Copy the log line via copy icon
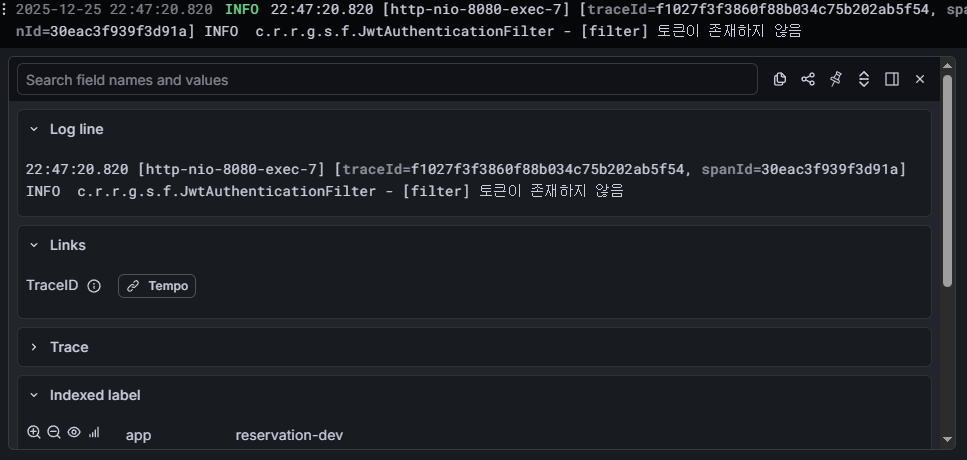967x460 pixels. click(x=780, y=79)
